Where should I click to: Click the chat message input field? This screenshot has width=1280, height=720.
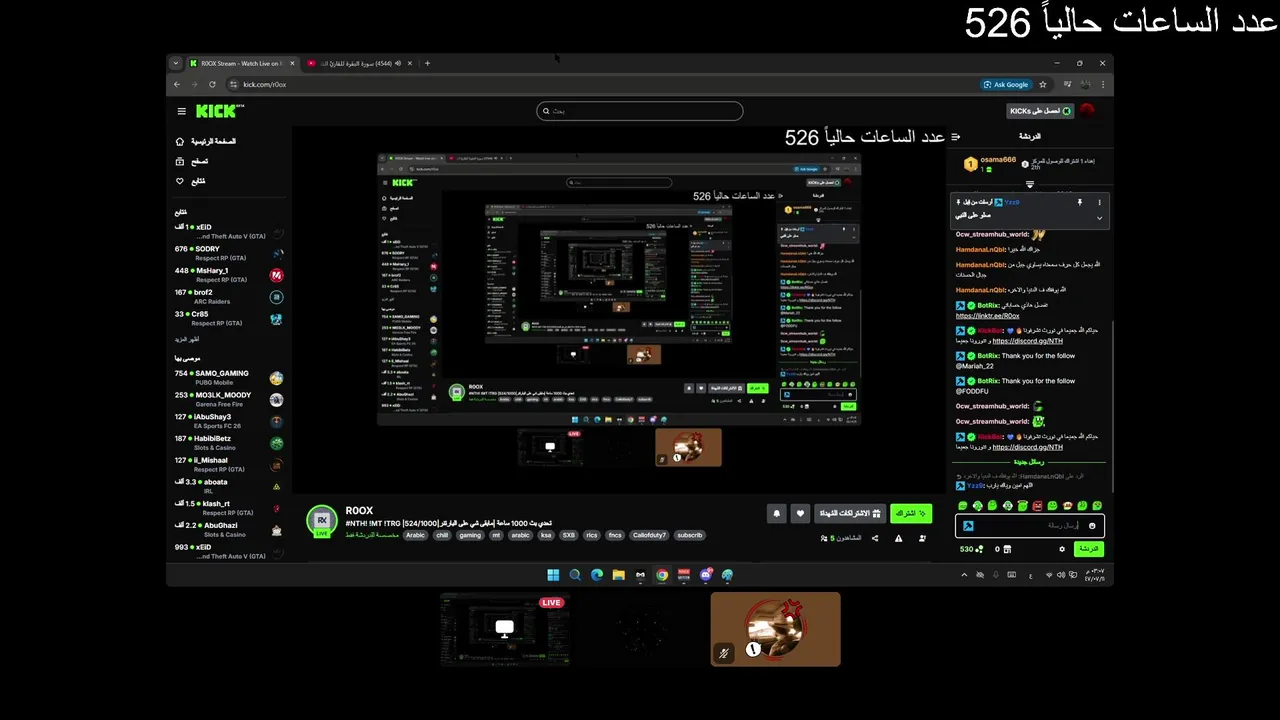click(1030, 526)
